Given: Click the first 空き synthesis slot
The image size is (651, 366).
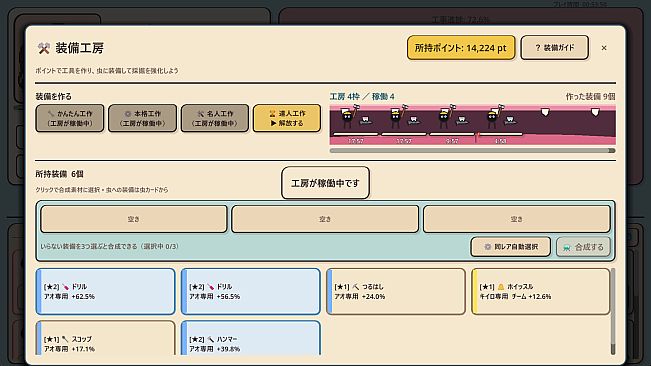Looking at the screenshot, I should (134, 219).
